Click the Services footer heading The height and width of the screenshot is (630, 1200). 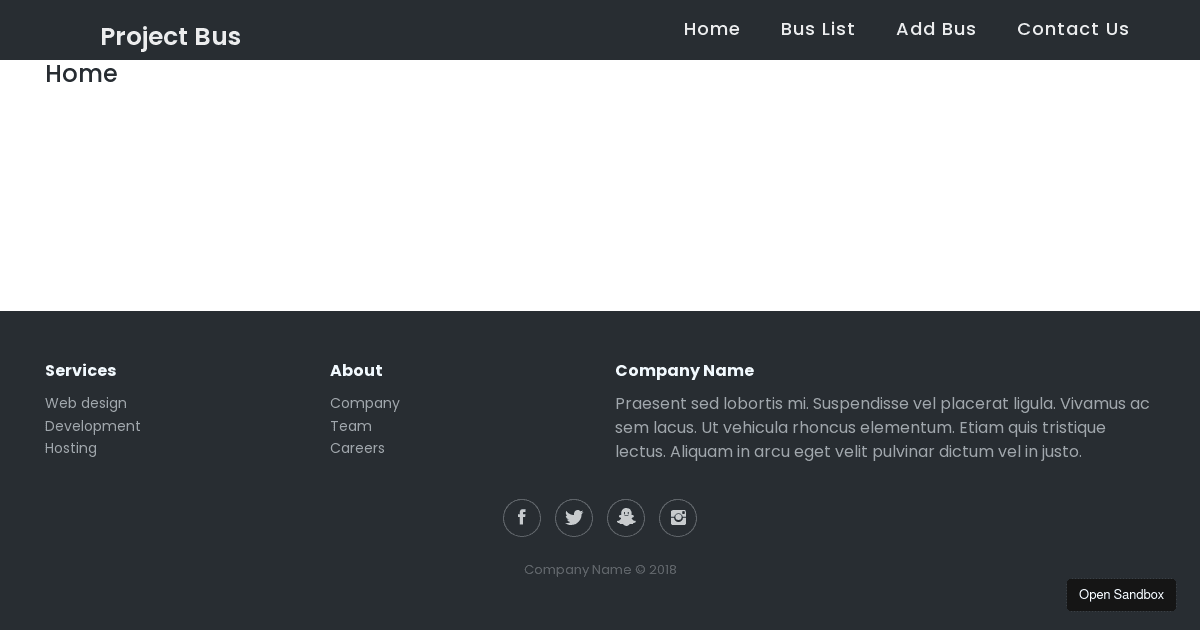point(80,370)
